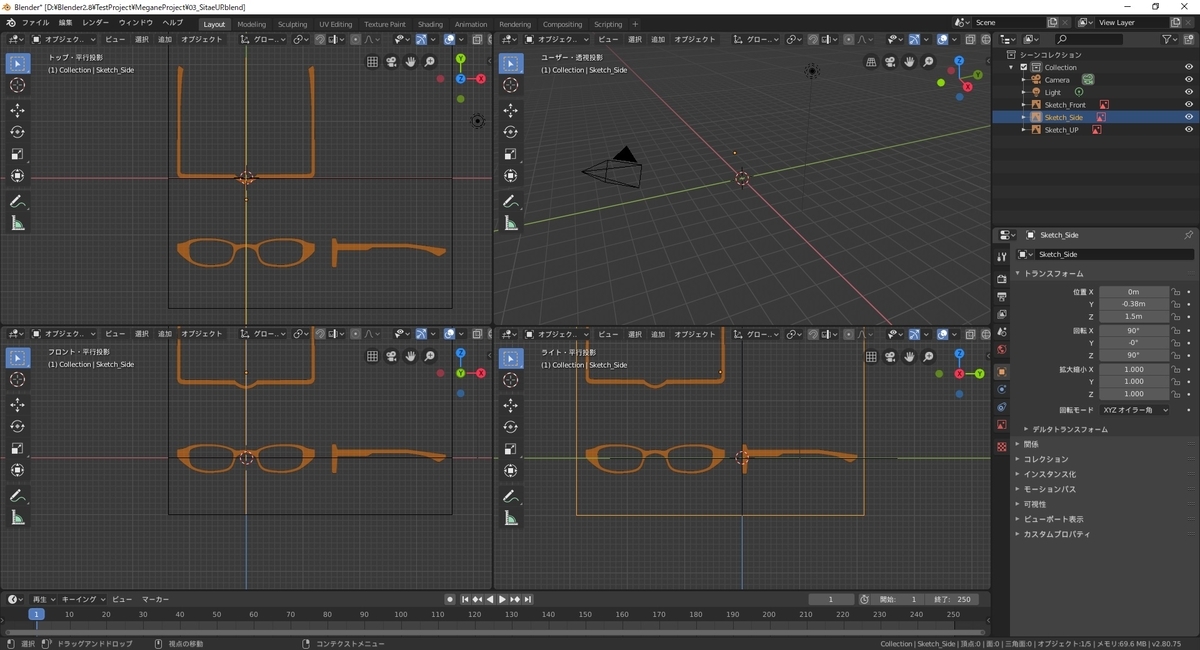Open outliner filter dropdown
The height and width of the screenshot is (650, 1200).
1170,39
